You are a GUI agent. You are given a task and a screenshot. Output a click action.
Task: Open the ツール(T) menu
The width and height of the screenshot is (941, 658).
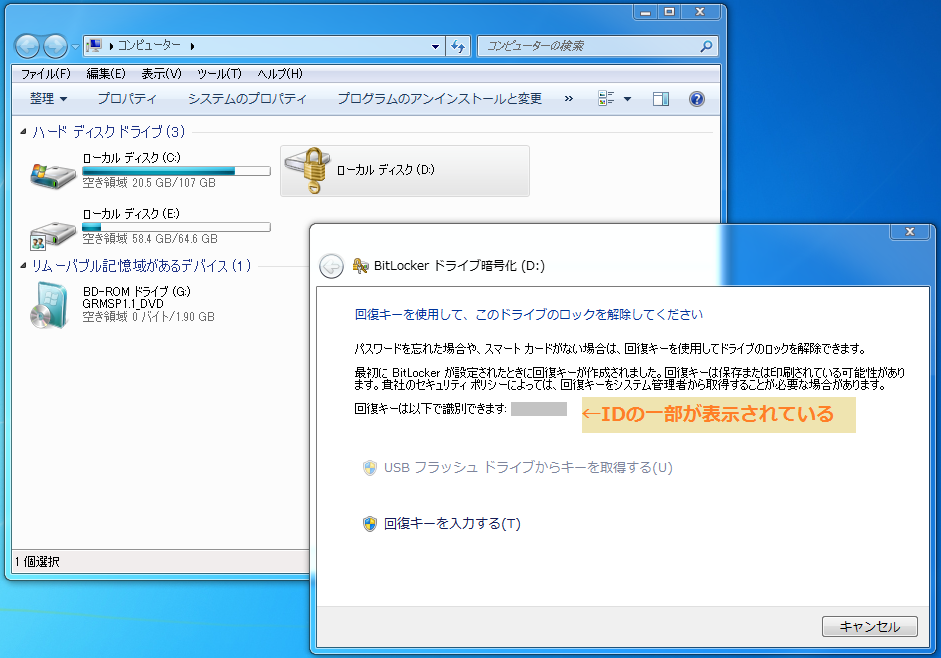[219, 74]
